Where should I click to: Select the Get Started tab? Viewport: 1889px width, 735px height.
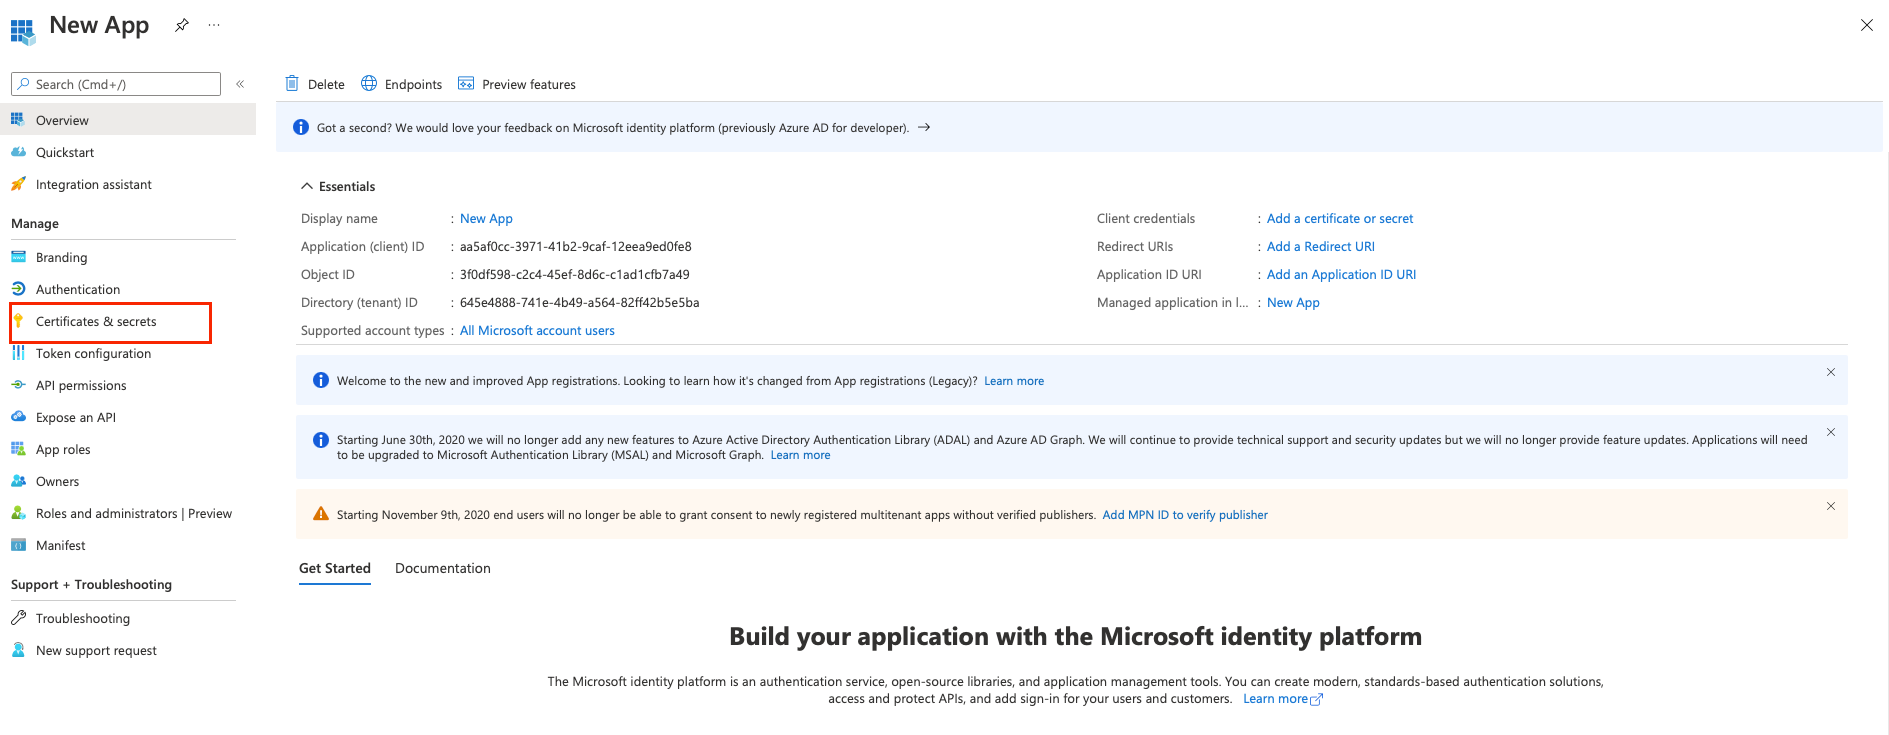point(334,568)
